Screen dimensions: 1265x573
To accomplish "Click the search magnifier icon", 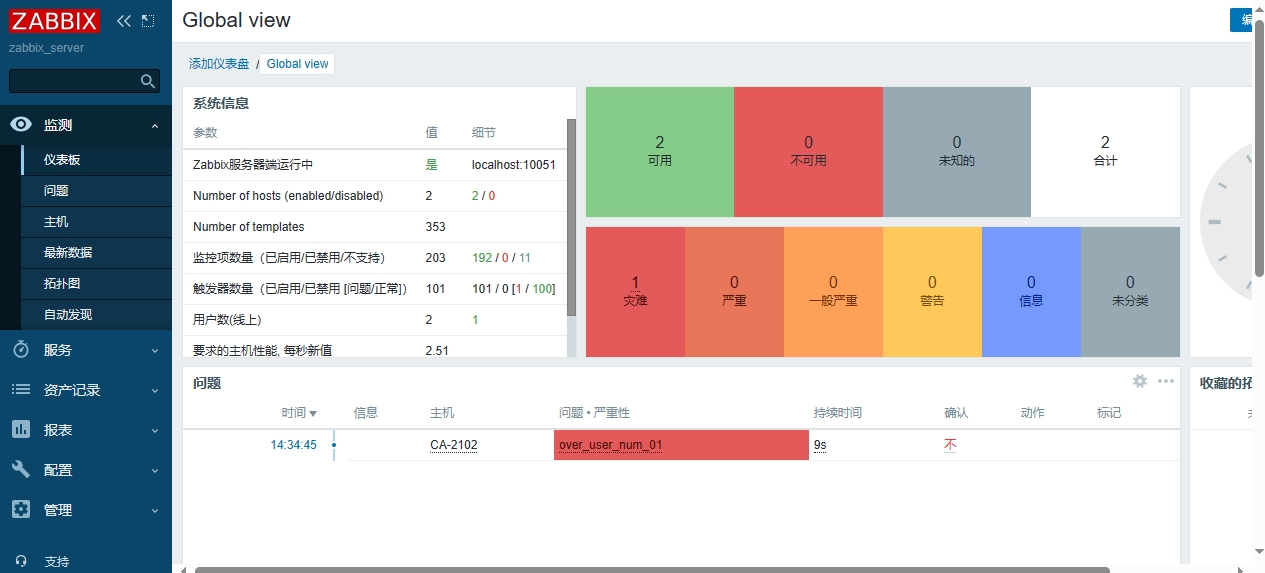I will 148,81.
